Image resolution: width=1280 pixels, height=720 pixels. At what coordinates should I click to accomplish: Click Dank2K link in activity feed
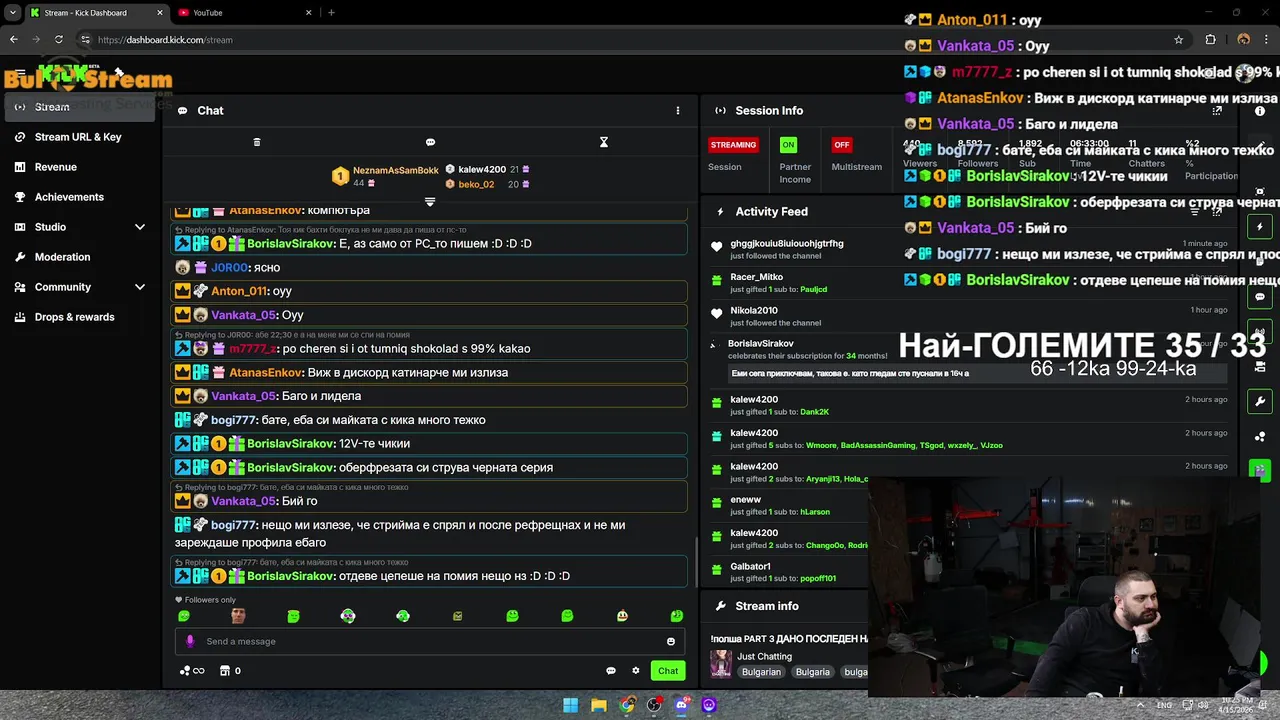coord(814,412)
